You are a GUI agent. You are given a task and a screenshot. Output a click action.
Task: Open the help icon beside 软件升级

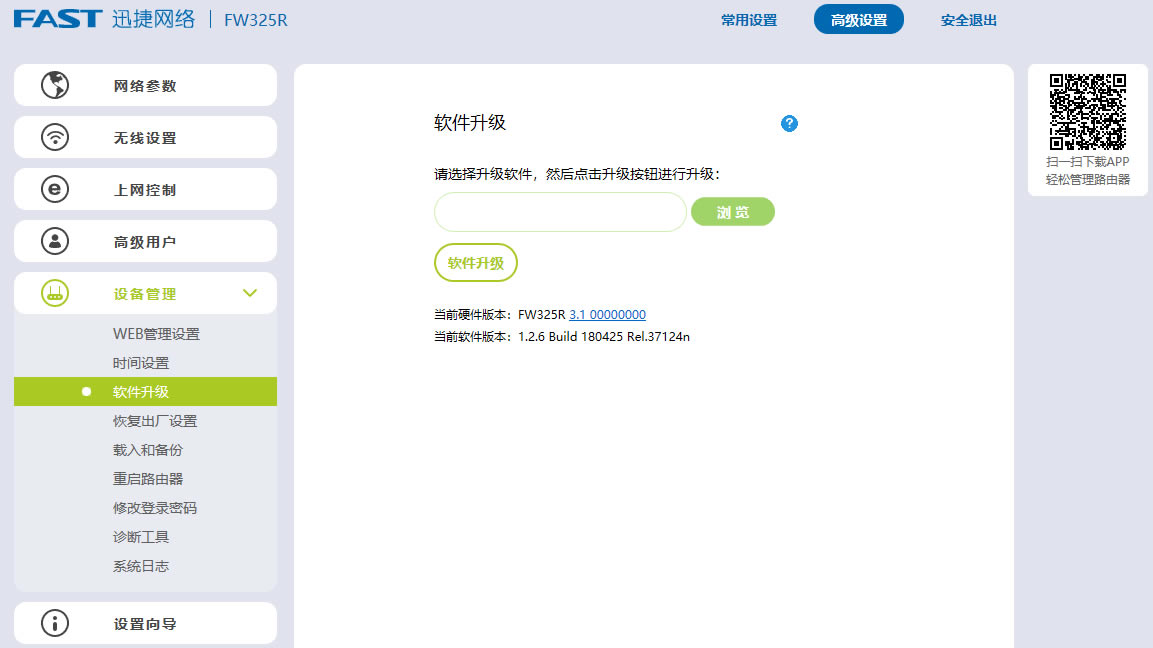point(789,124)
